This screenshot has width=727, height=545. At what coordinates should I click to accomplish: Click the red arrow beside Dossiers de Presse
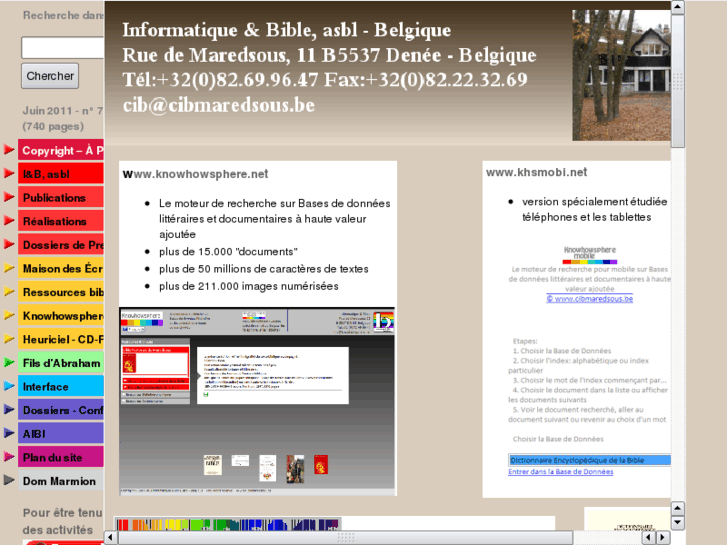(9, 244)
